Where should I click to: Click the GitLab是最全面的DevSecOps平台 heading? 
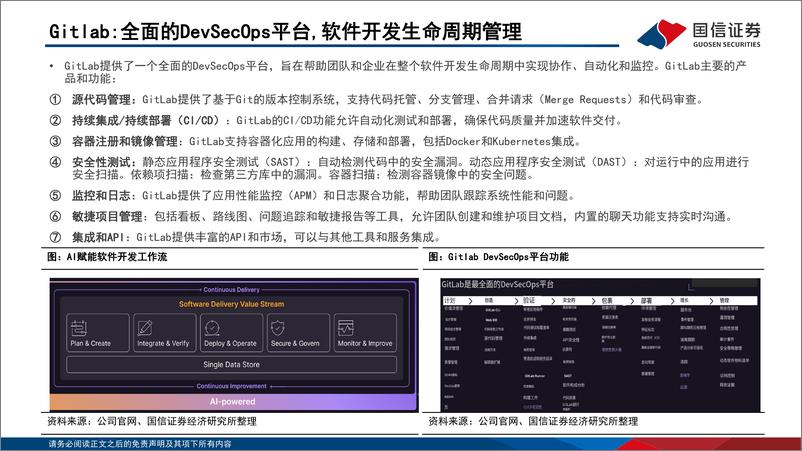(497, 284)
